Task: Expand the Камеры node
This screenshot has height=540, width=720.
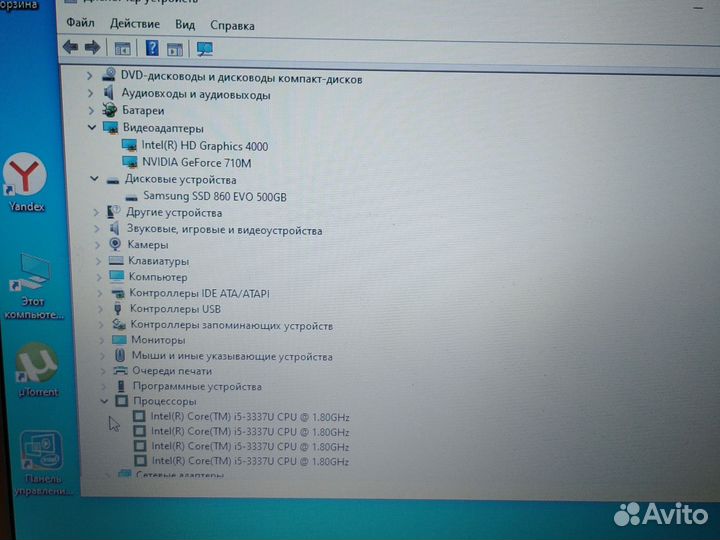Action: pos(97,245)
